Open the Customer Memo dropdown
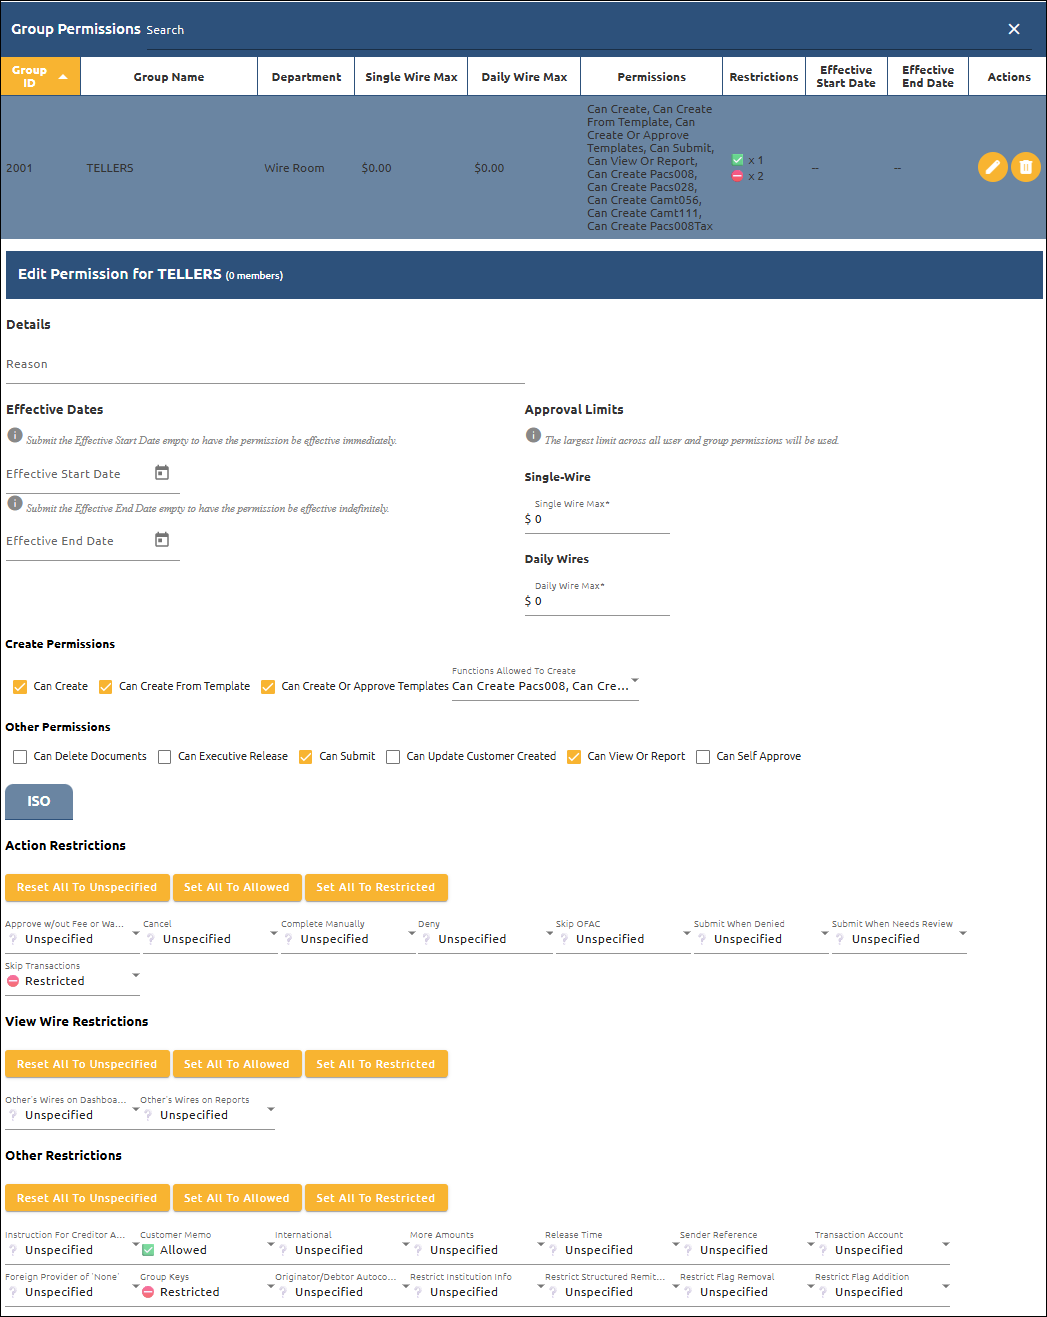Image resolution: width=1047 pixels, height=1317 pixels. click(270, 1245)
